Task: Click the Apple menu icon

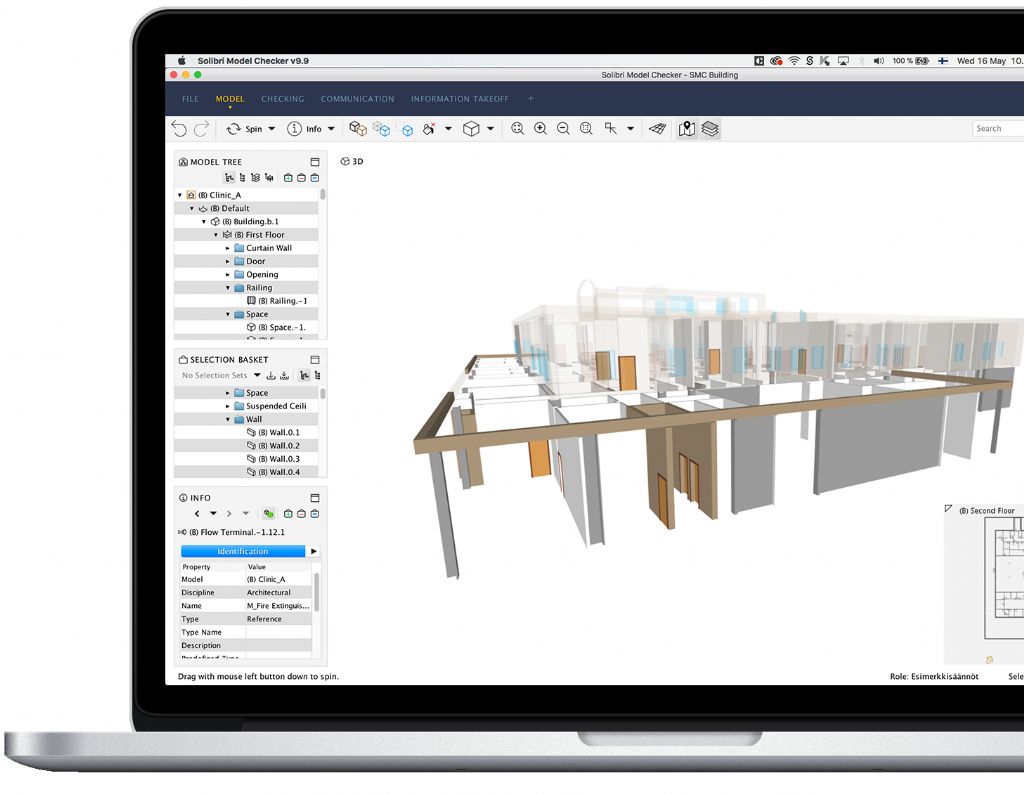Action: click(x=182, y=61)
